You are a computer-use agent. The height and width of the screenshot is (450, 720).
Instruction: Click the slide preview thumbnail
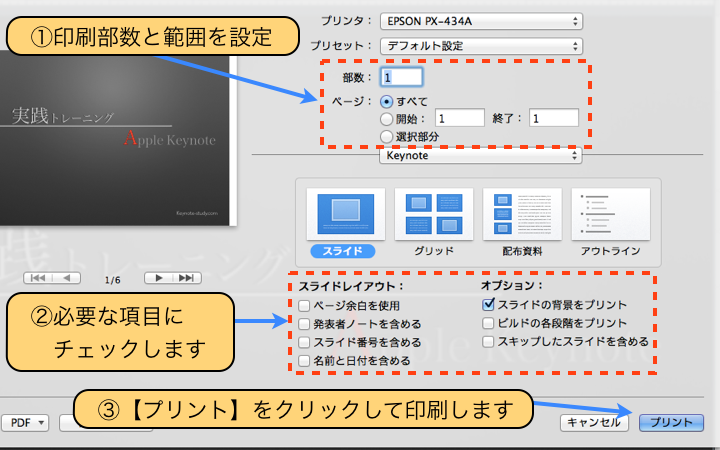[x=117, y=138]
